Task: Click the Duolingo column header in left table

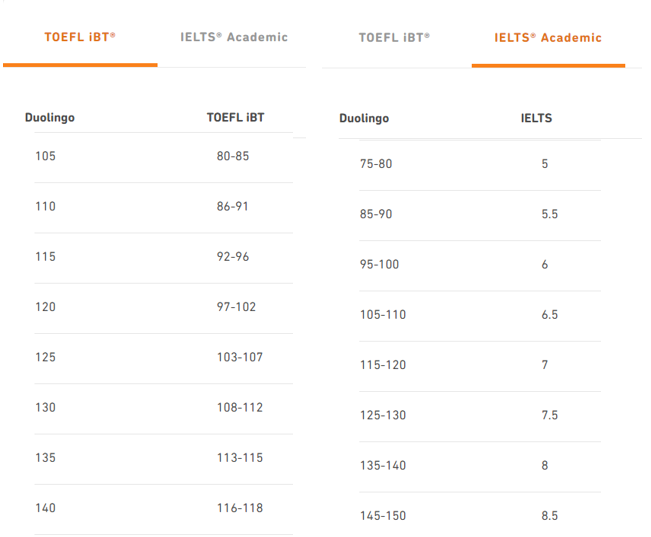Action: [x=50, y=118]
